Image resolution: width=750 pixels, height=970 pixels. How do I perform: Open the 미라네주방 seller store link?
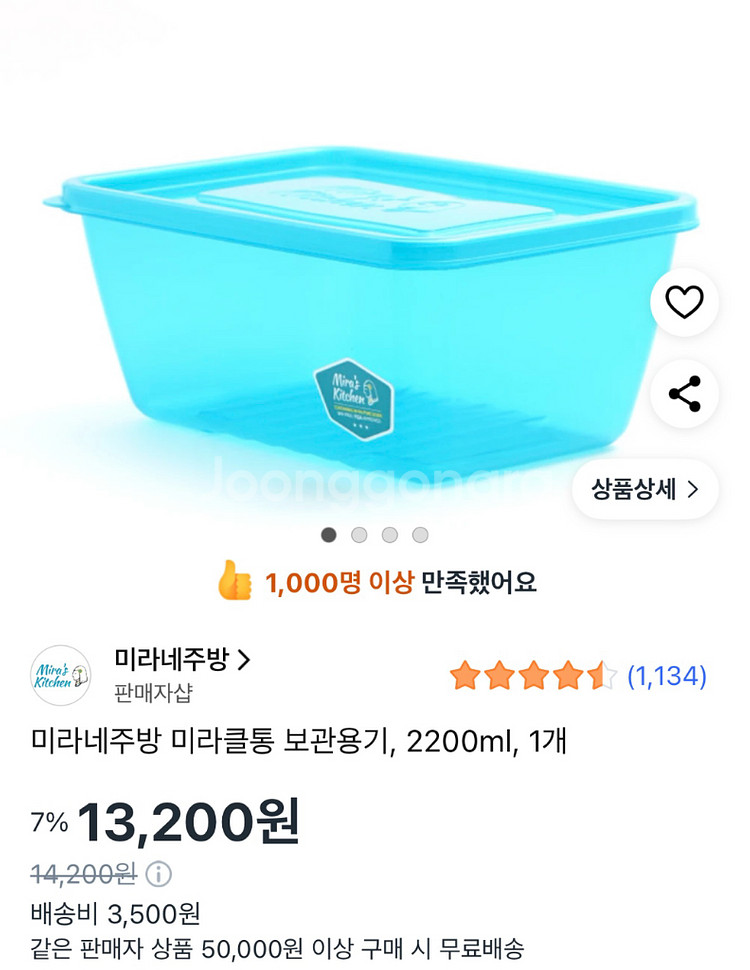tap(181, 659)
